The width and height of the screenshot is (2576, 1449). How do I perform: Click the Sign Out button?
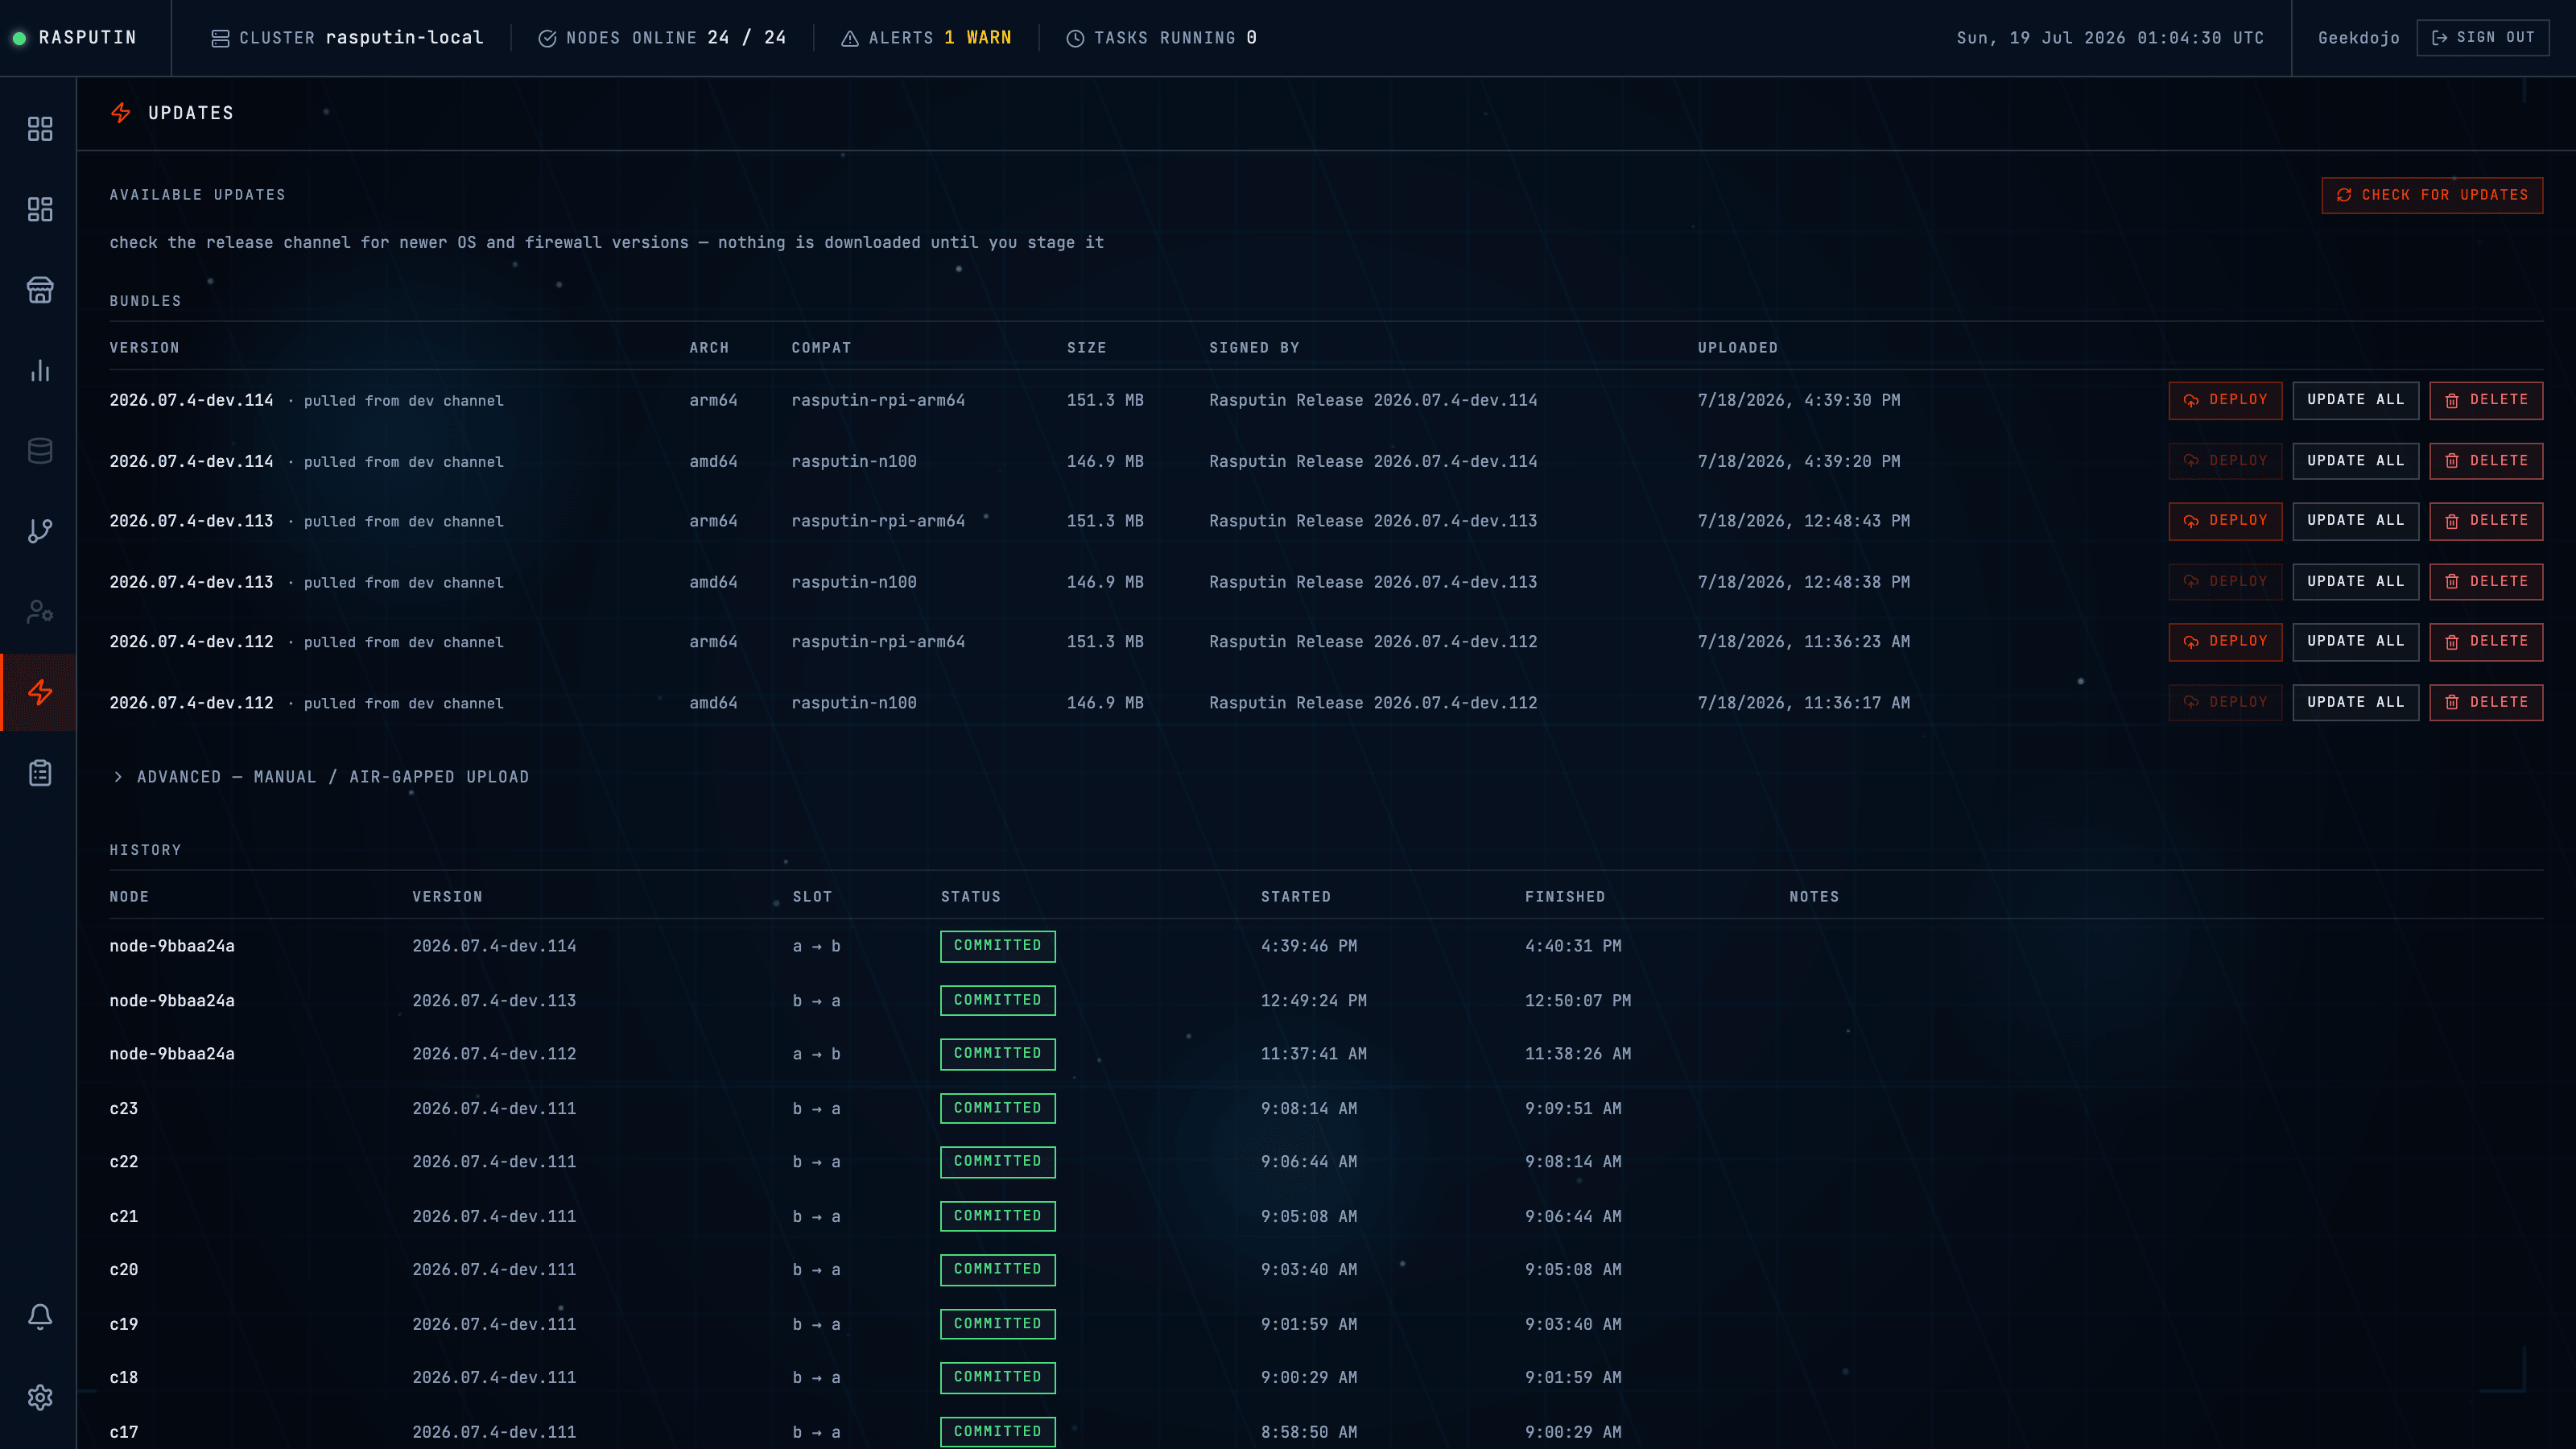pyautogui.click(x=2483, y=38)
